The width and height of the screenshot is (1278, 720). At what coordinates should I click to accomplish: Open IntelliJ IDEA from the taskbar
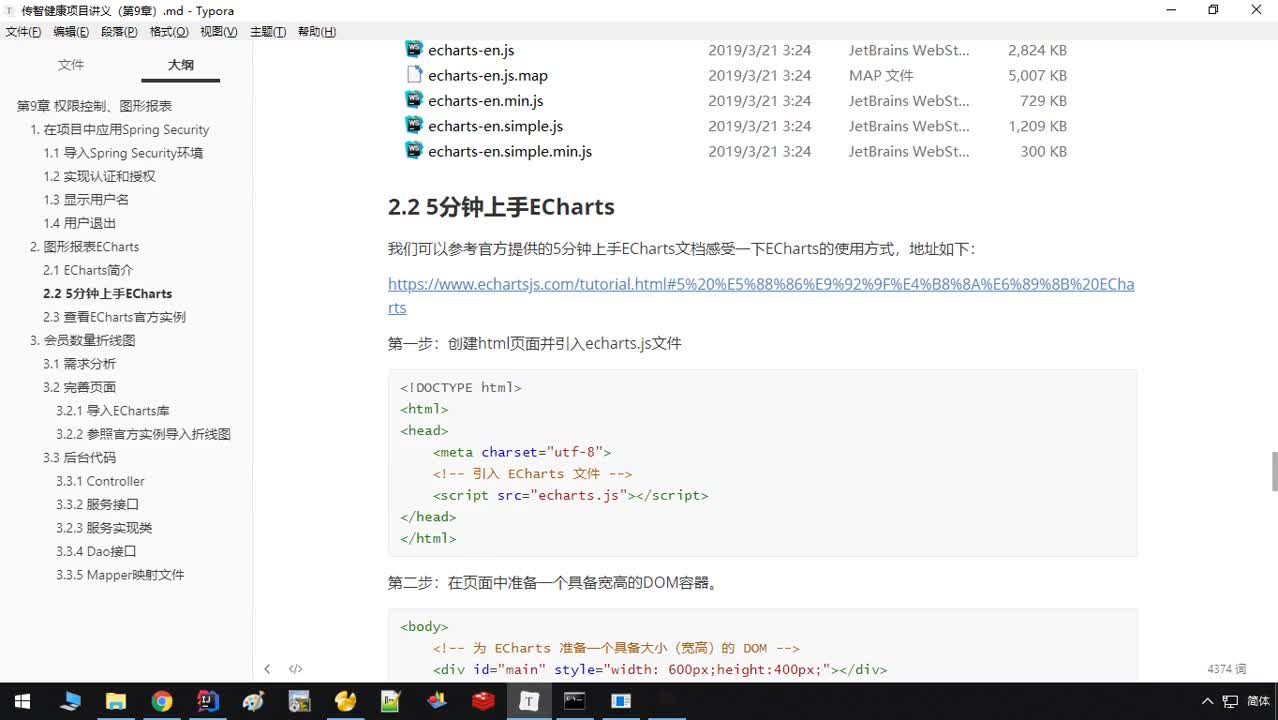(x=208, y=701)
